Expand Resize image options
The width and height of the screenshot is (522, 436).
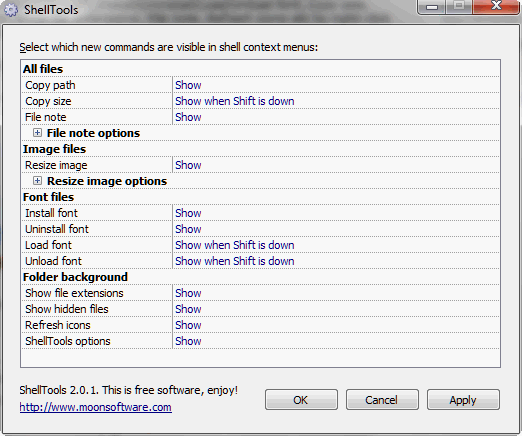point(37,181)
